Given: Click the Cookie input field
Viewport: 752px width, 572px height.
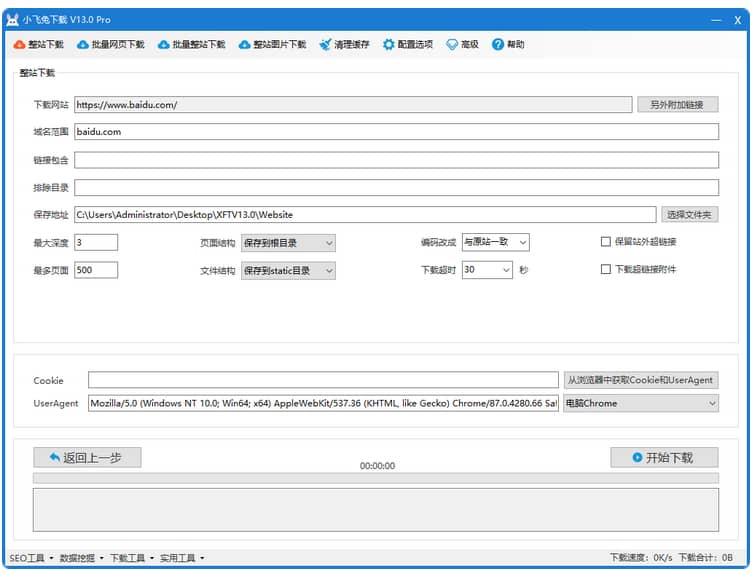Looking at the screenshot, I should click(323, 380).
